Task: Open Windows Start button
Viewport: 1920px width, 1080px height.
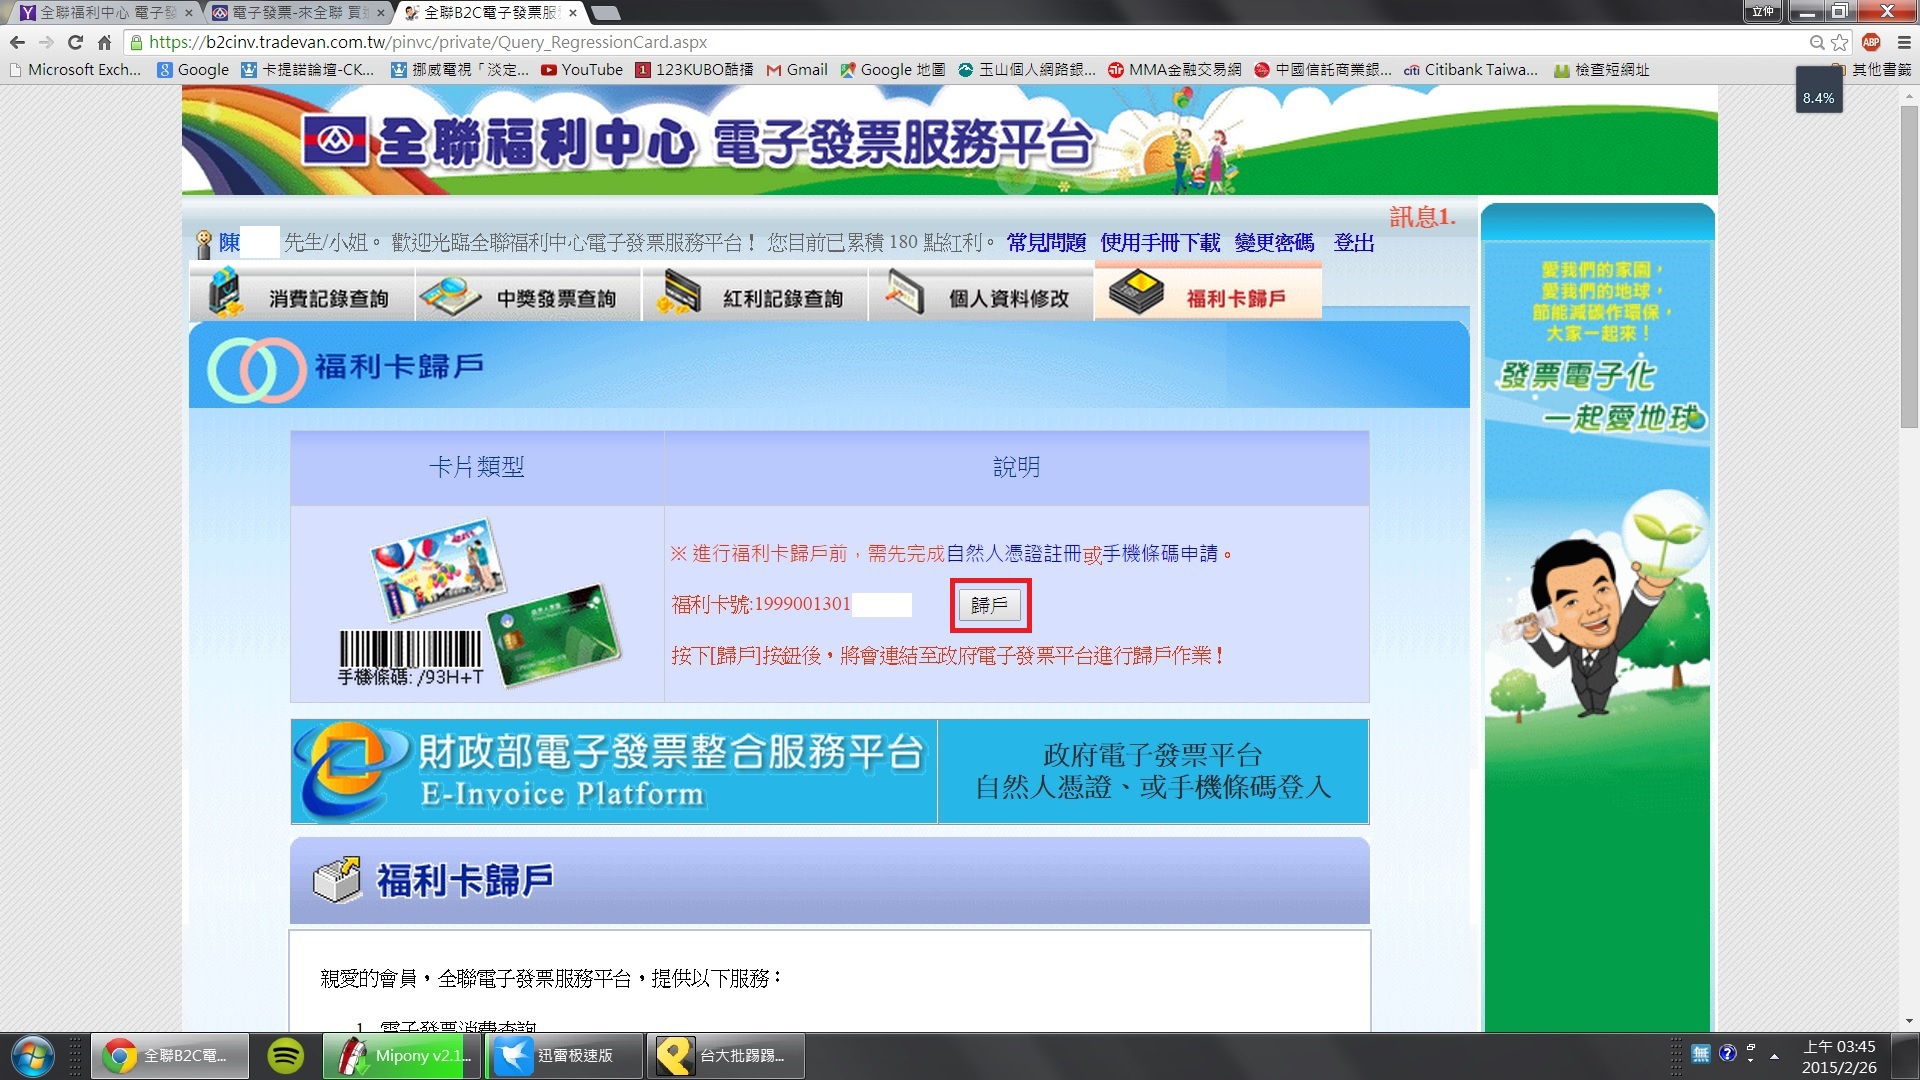Action: [33, 1056]
